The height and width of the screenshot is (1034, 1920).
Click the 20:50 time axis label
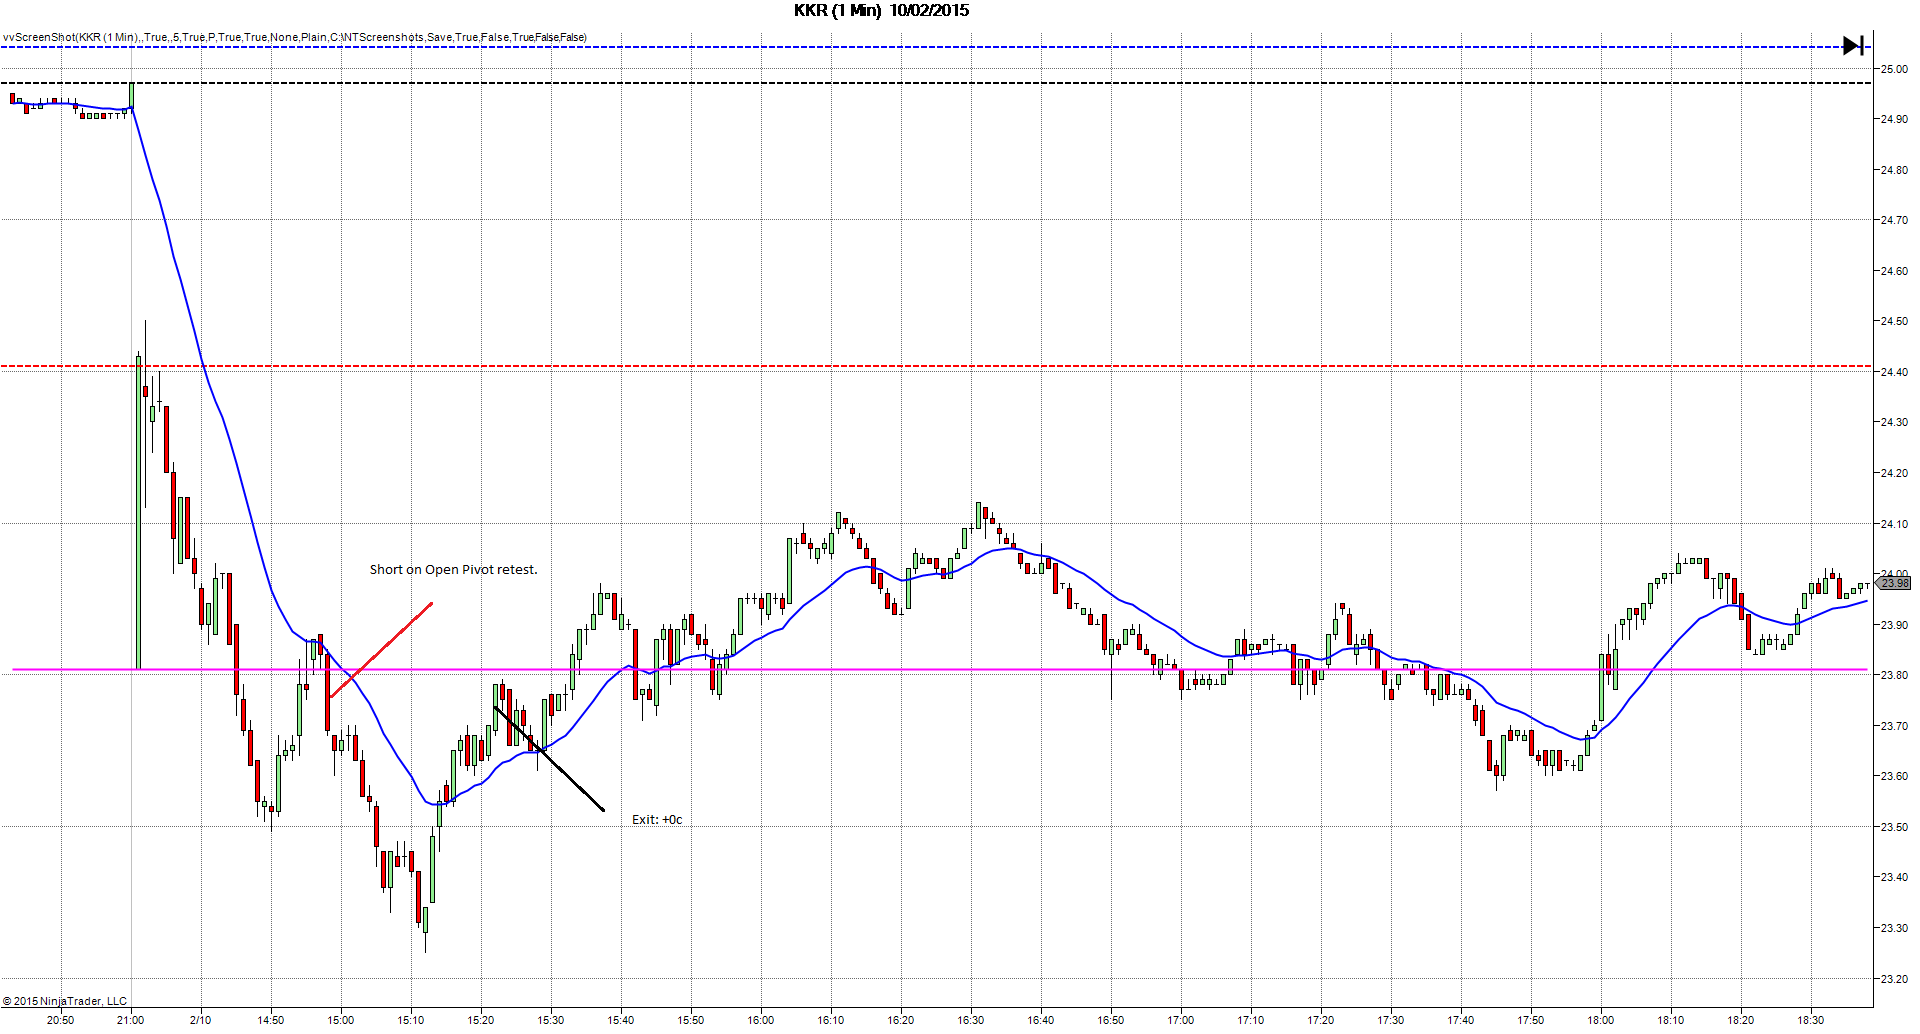click(60, 1020)
